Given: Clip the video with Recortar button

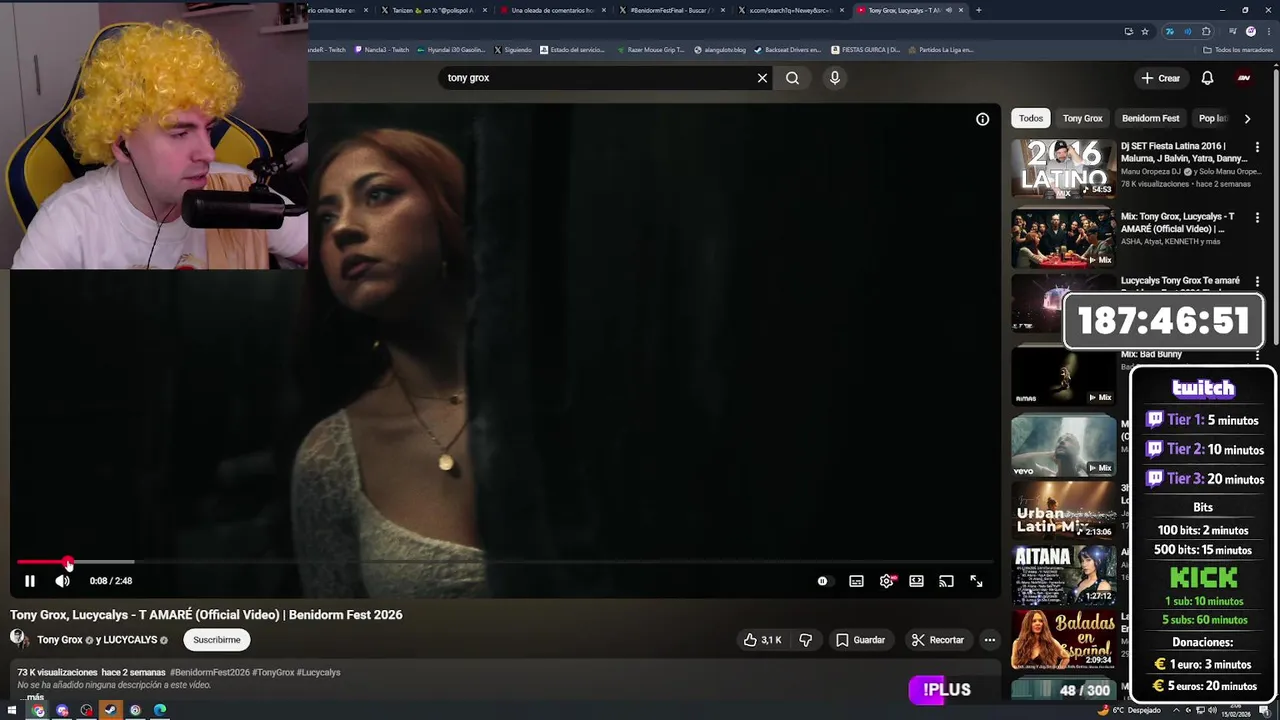Looking at the screenshot, I should pyautogui.click(x=938, y=640).
